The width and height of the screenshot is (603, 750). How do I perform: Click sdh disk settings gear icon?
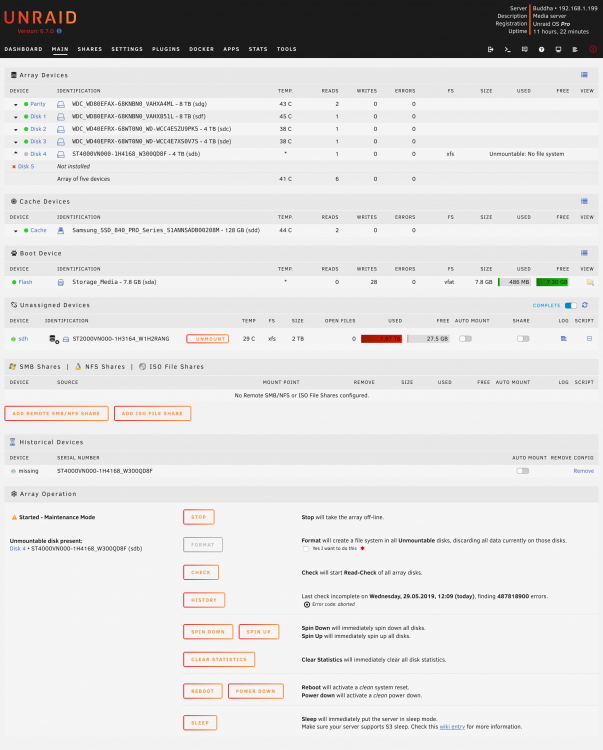(x=54, y=339)
